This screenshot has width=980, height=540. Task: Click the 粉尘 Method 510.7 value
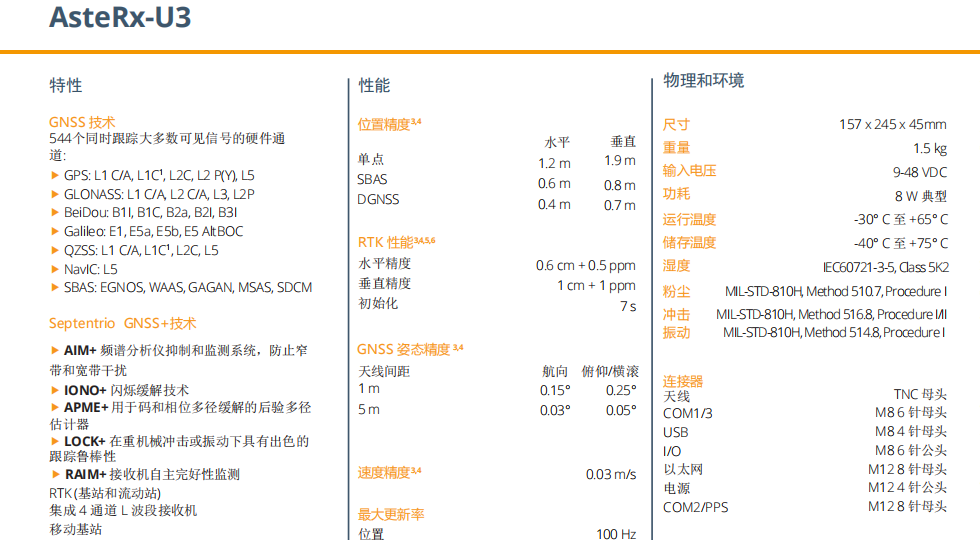tap(836, 291)
